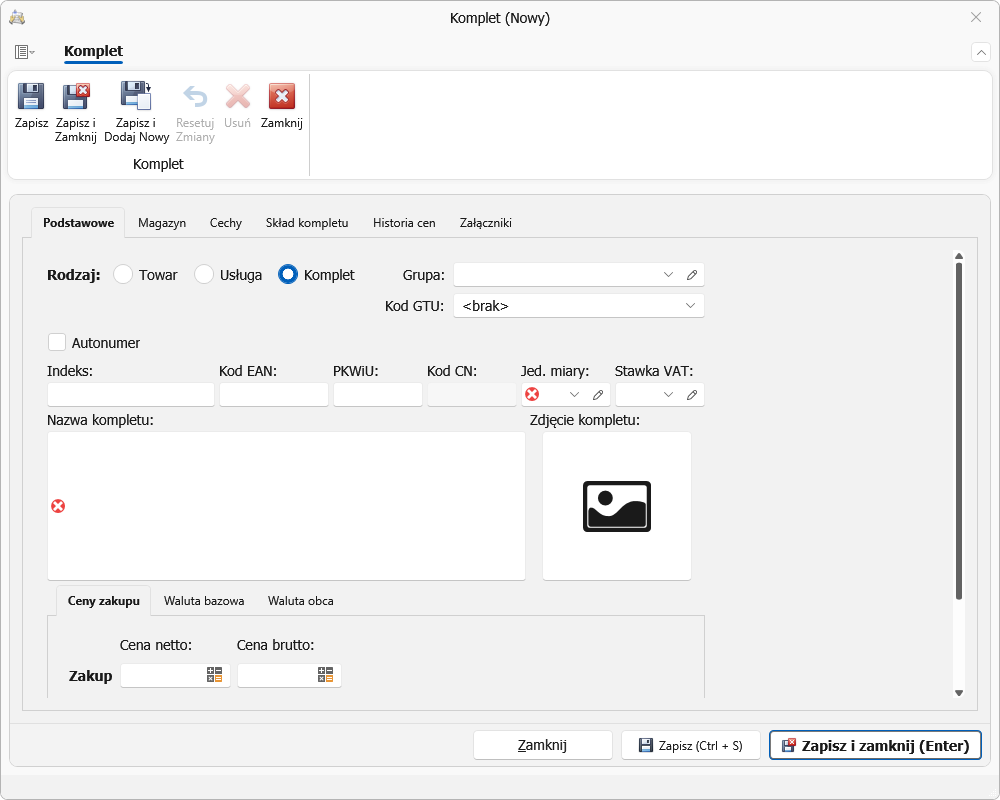This screenshot has width=1000, height=800.
Task: Click the scrollbar down arrow
Action: click(x=959, y=693)
